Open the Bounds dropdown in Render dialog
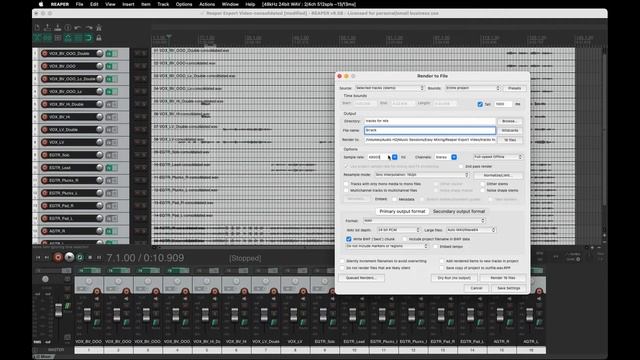Viewport: 640px width, 360px height. (473, 88)
